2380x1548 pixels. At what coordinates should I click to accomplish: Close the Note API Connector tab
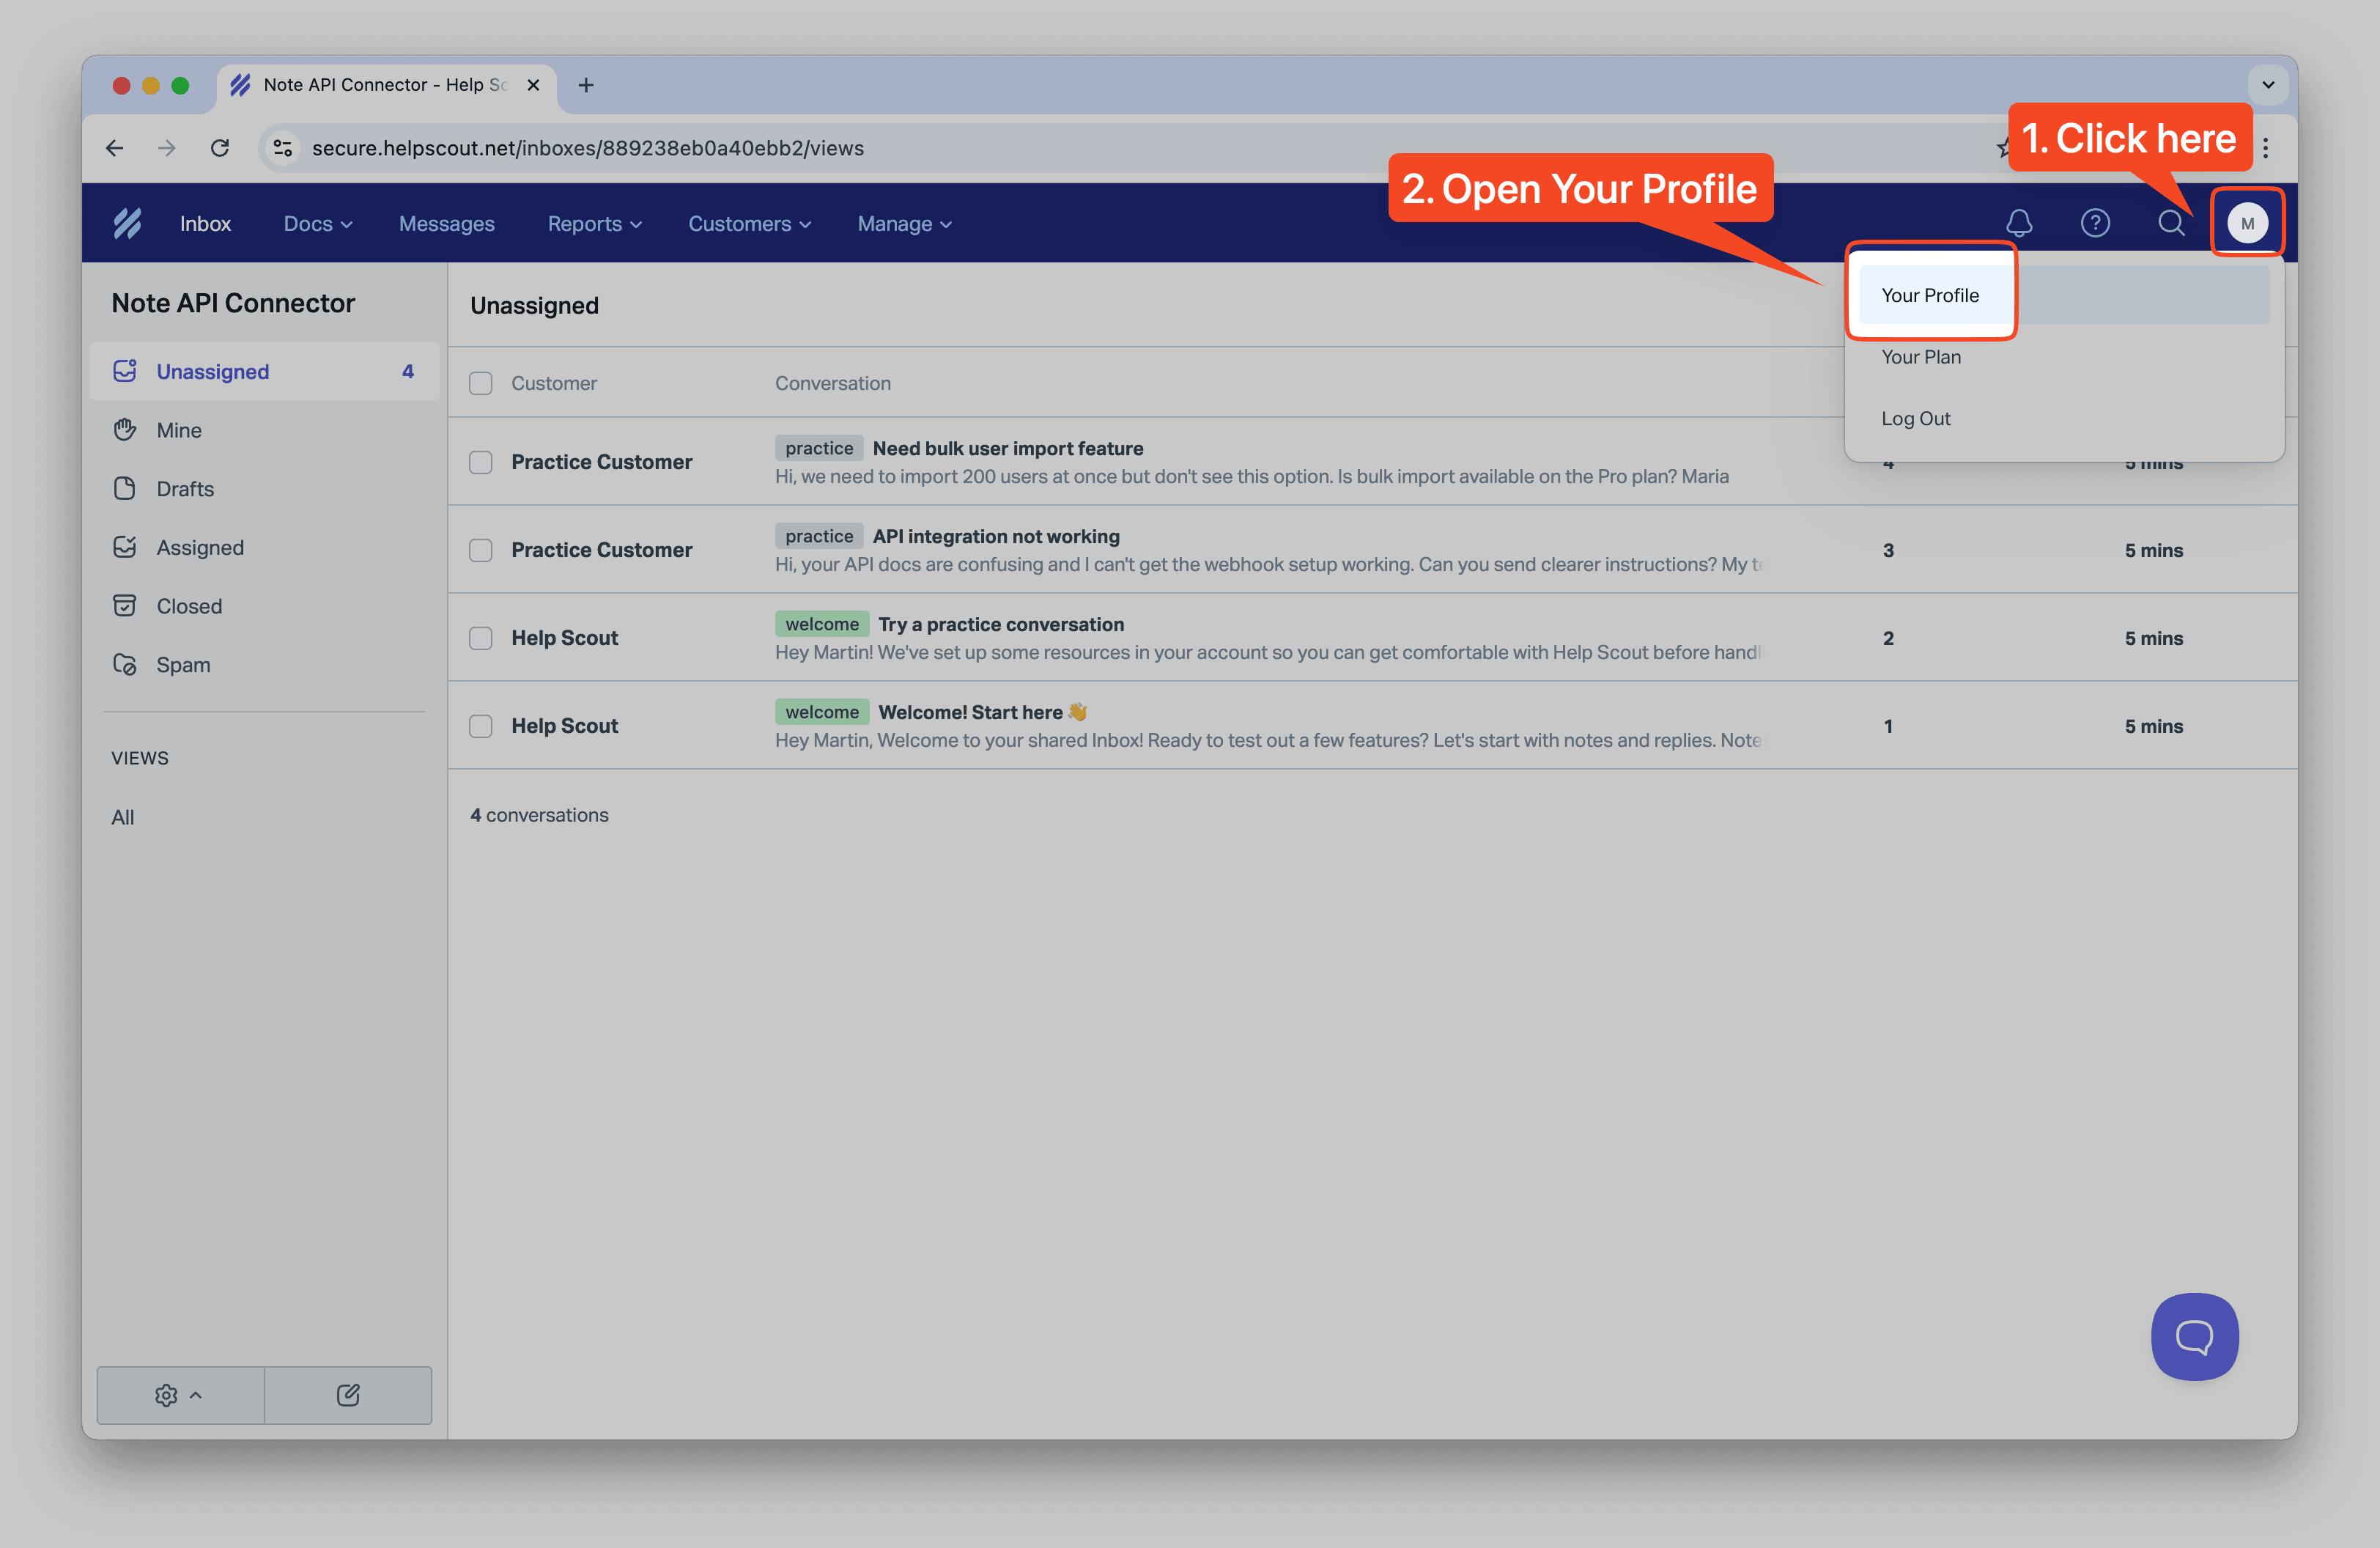coord(534,85)
